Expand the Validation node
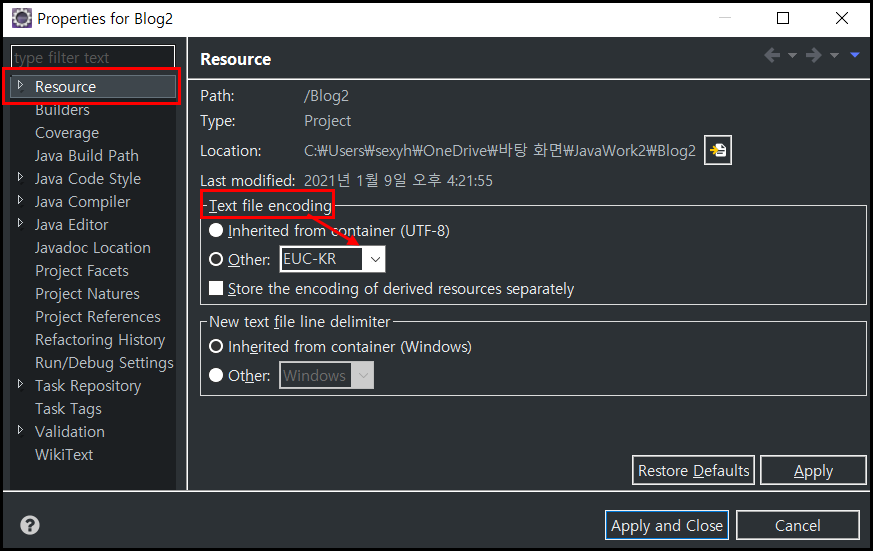The height and width of the screenshot is (551, 873). tap(21, 430)
